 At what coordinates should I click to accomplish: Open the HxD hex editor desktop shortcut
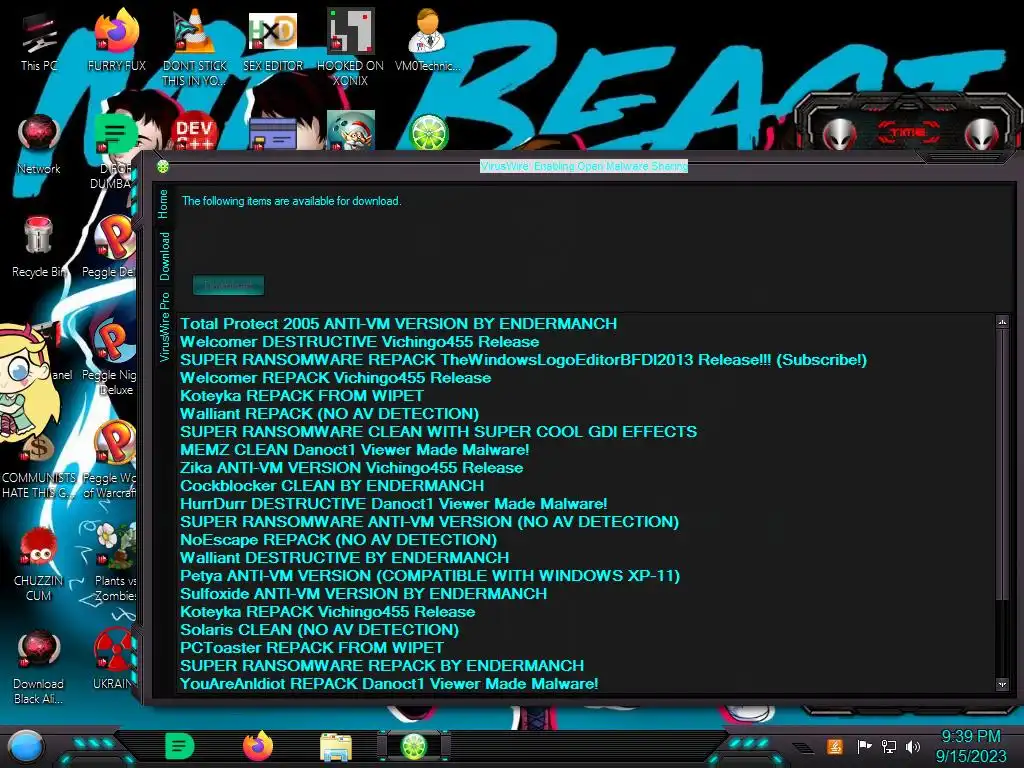coord(273,40)
